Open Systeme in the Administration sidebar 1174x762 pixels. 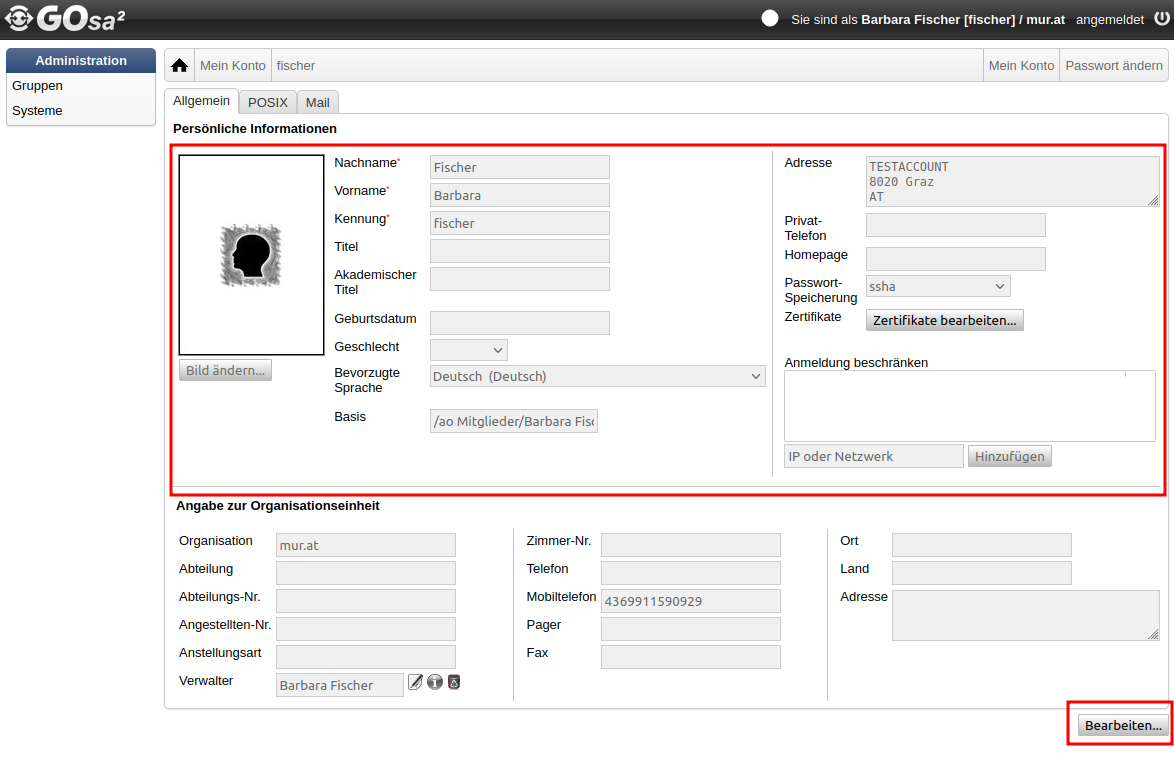38,111
